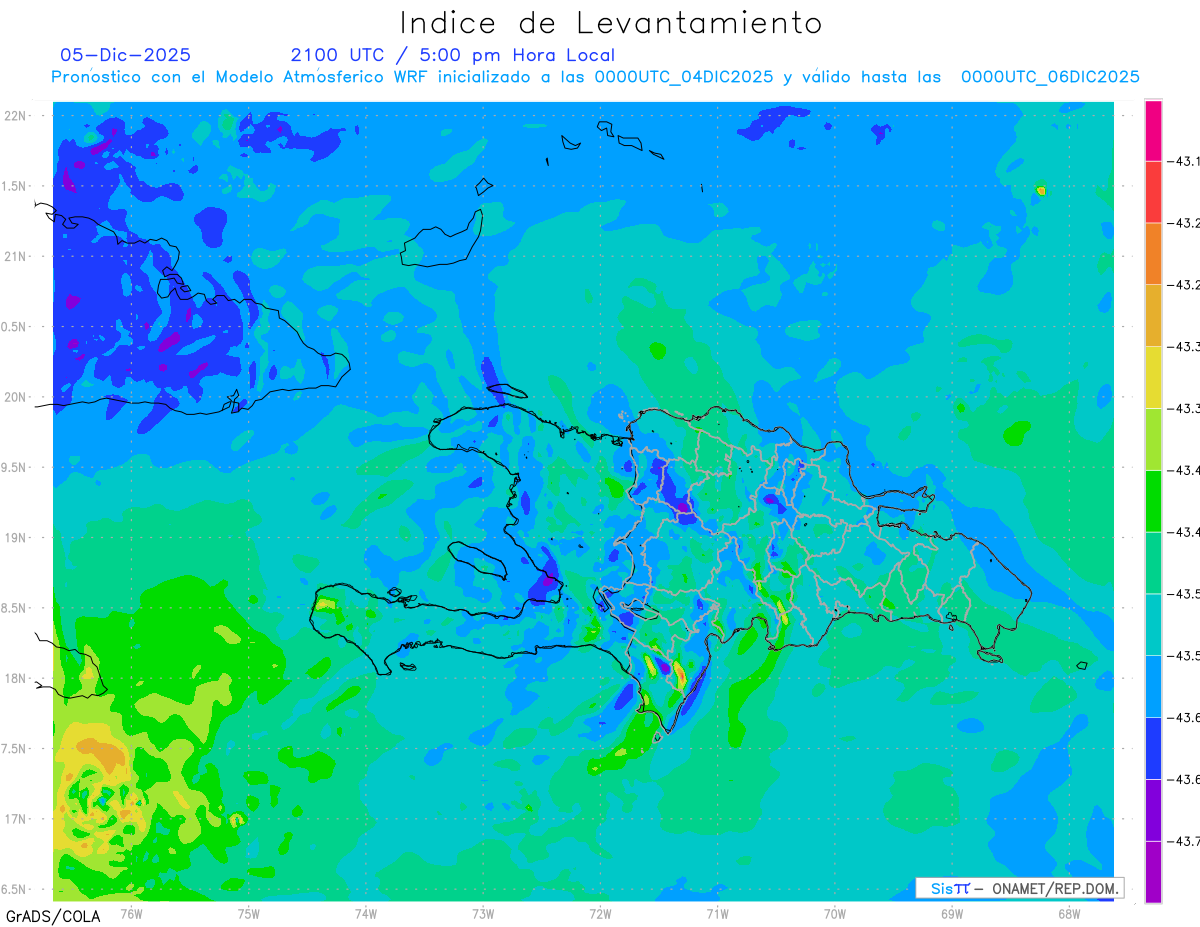Click the "GrADS/COLA" credit label
Image resolution: width=1200 pixels, height=927 pixels.
[x=53, y=916]
